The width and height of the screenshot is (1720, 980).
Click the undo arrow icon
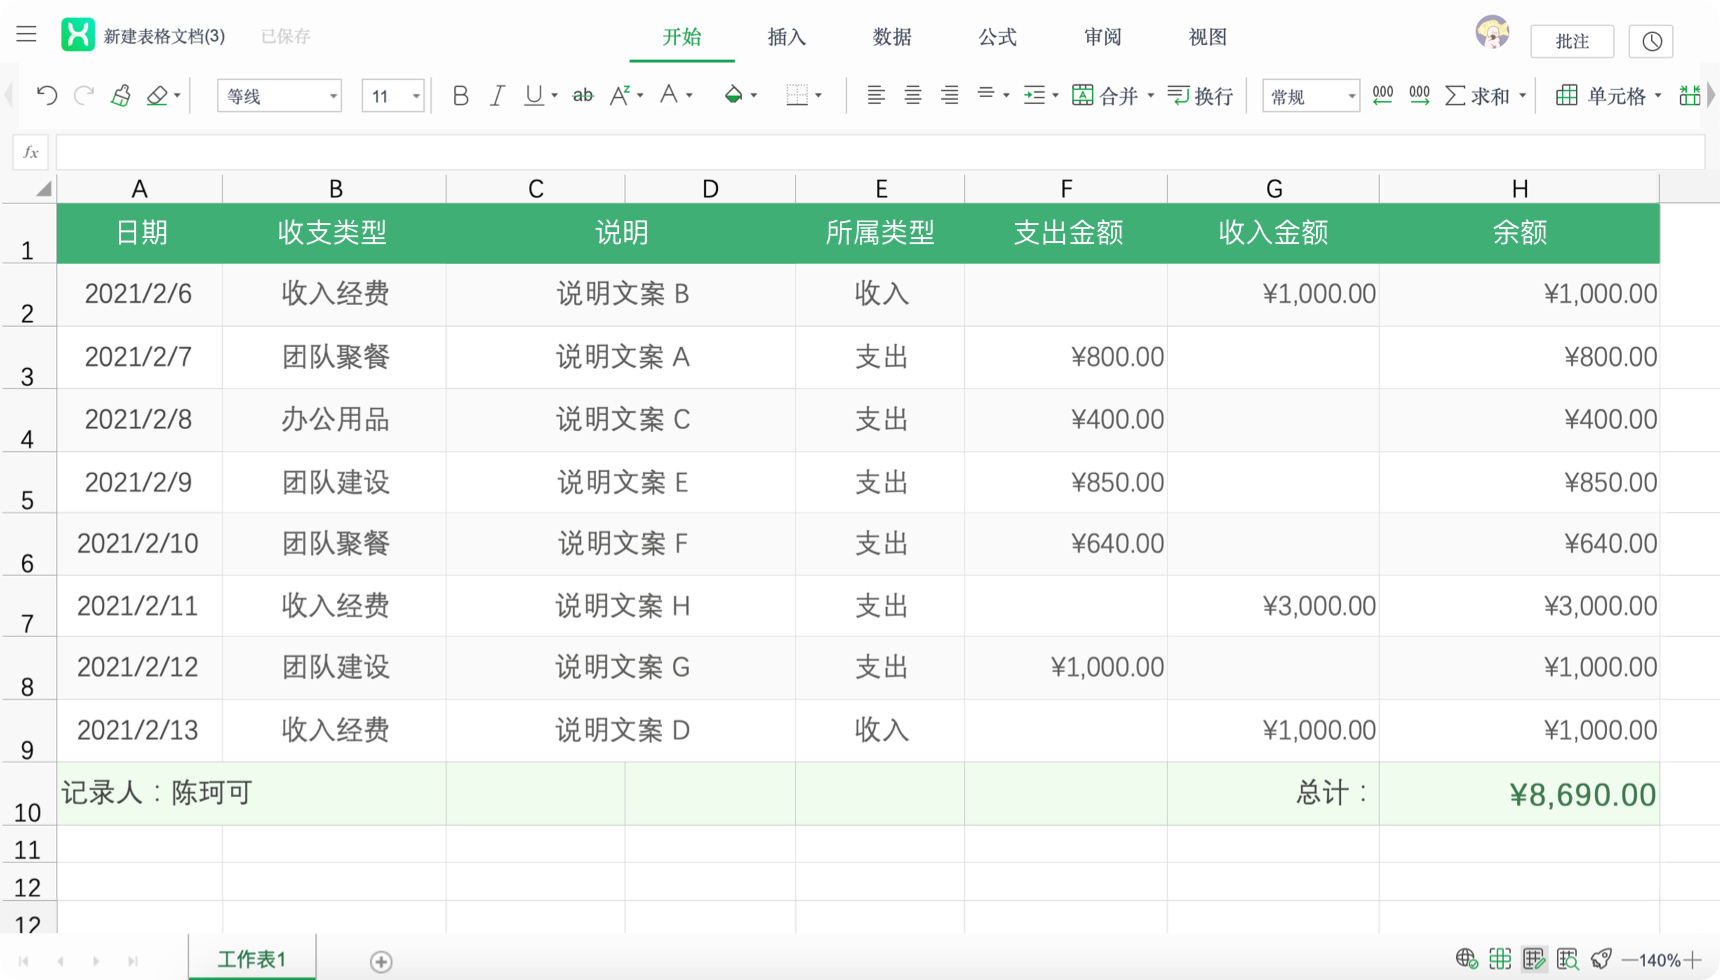(46, 95)
